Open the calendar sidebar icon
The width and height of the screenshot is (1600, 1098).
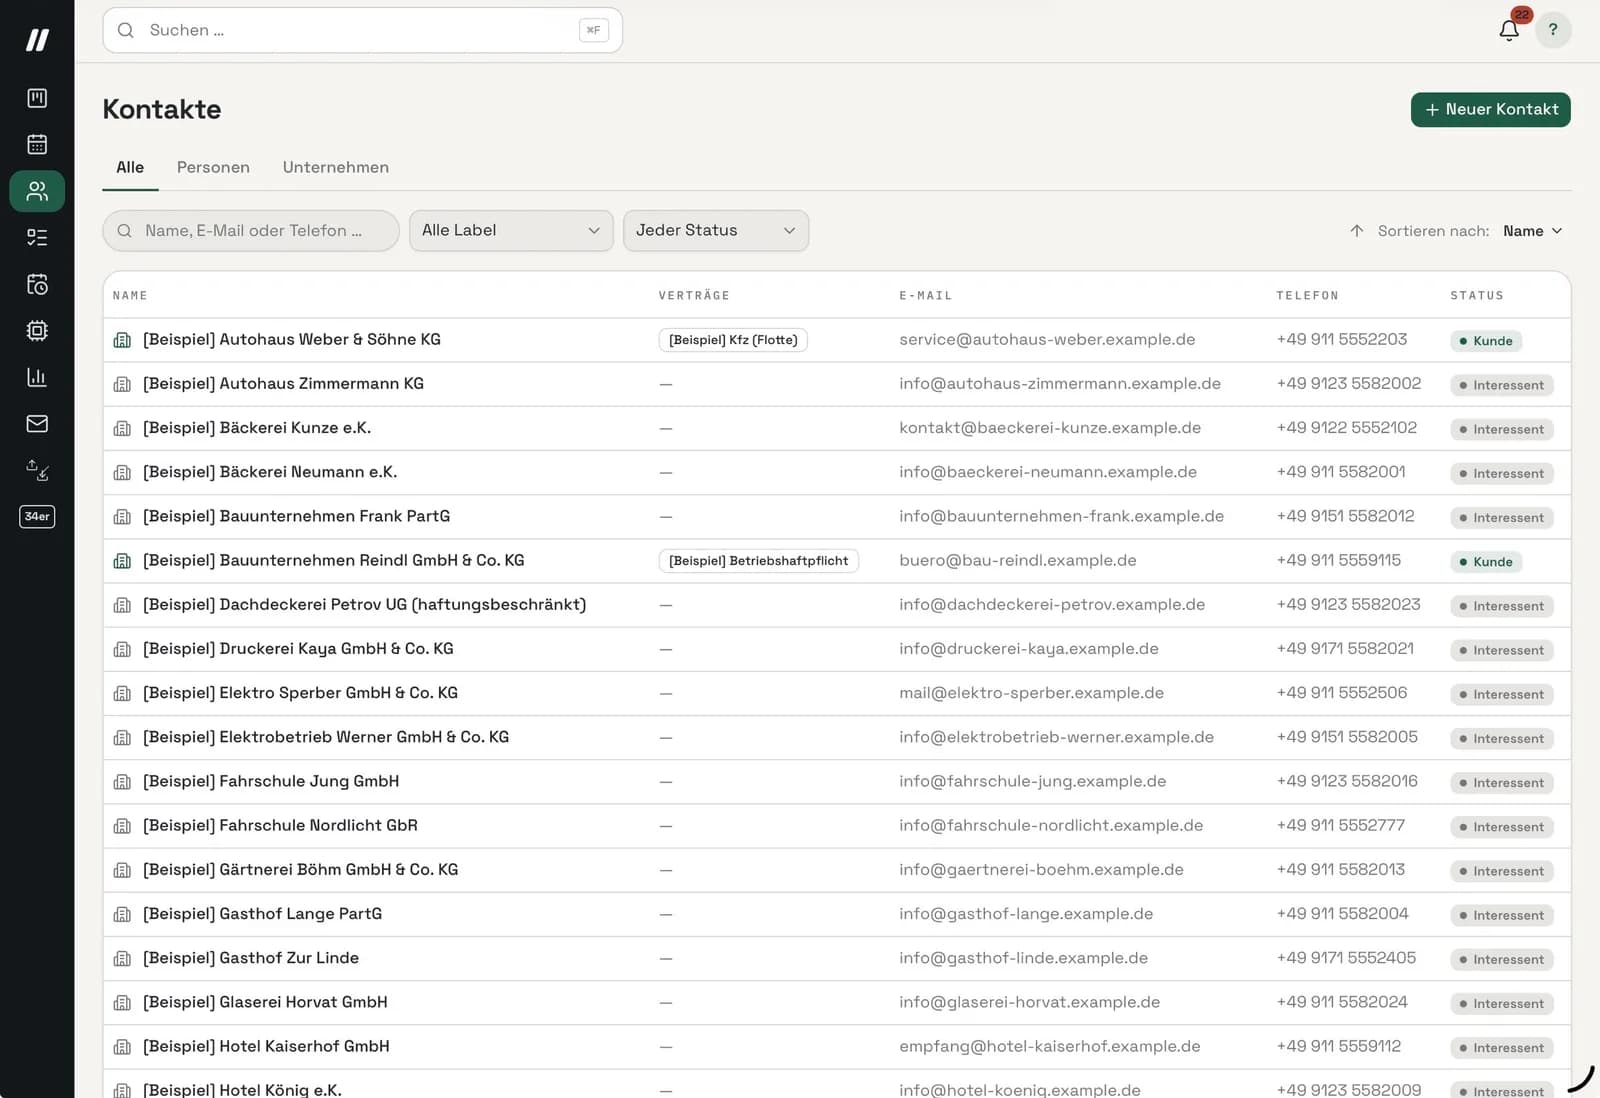pyautogui.click(x=37, y=144)
